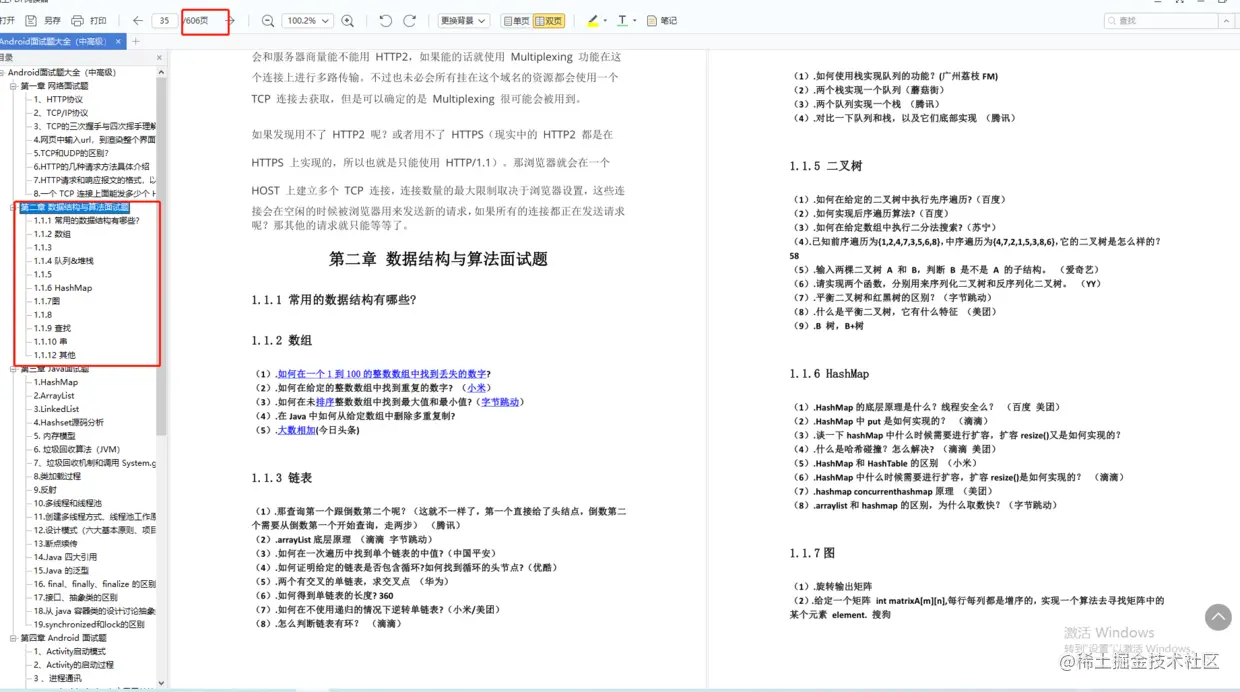Select outline item 13.断点续传

pos(55,544)
